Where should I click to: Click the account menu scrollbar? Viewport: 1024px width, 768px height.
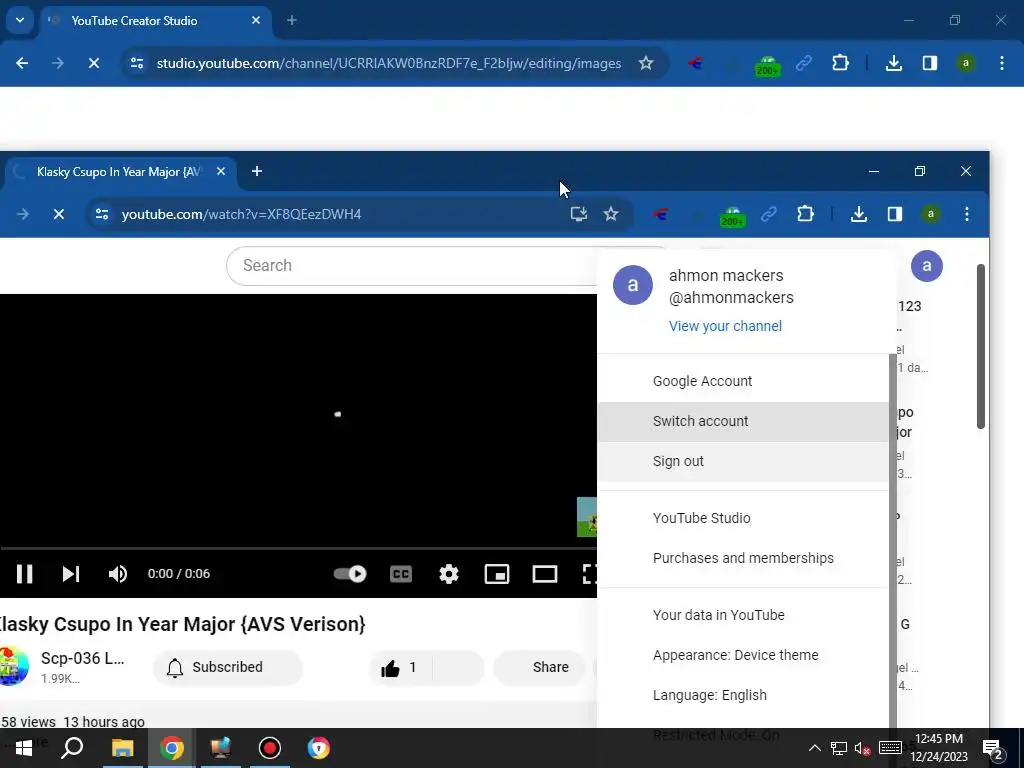tap(892, 541)
